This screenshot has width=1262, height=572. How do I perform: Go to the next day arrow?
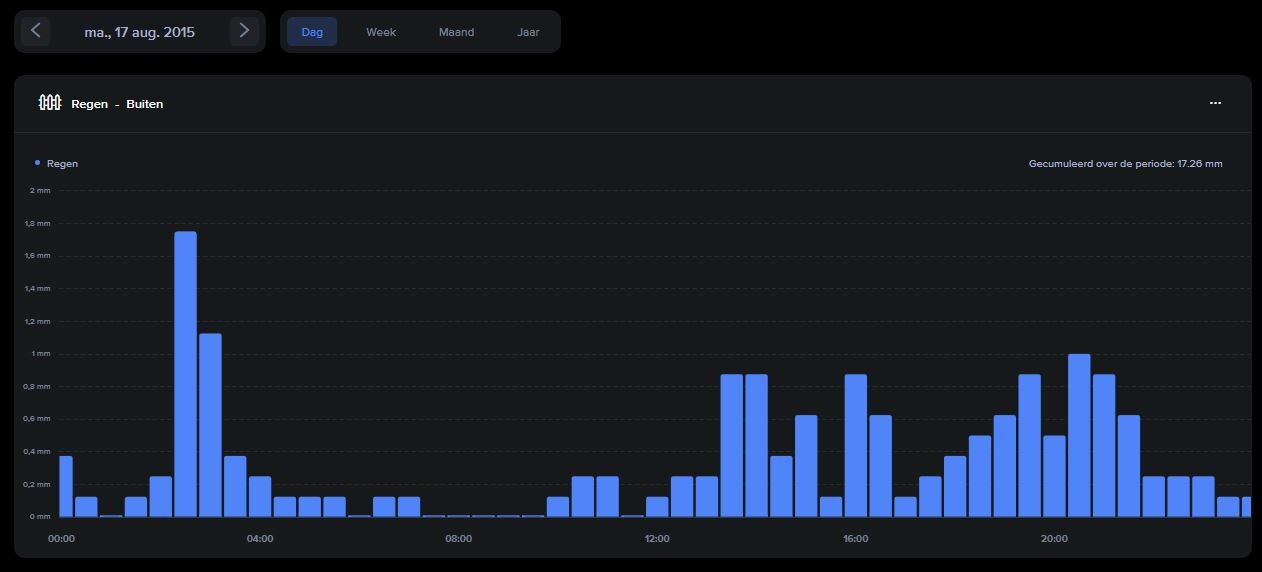(x=244, y=31)
